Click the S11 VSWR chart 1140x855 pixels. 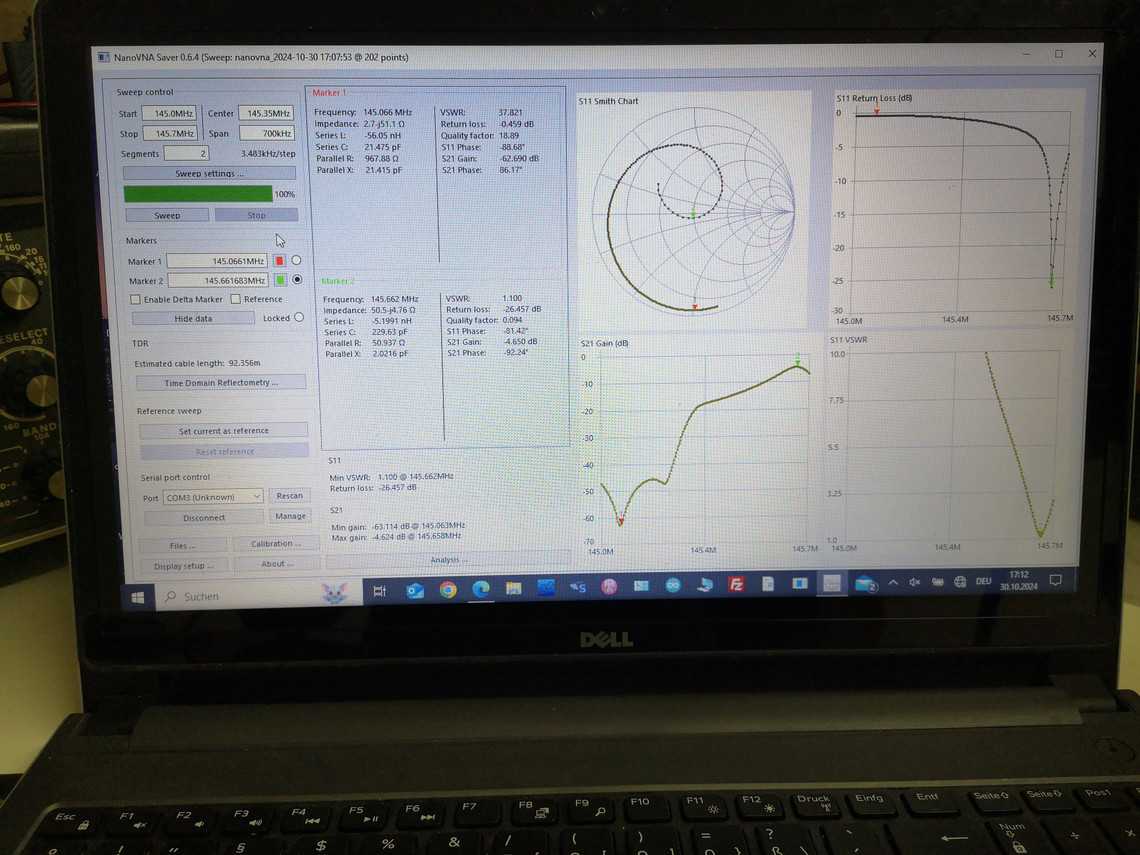pos(948,445)
